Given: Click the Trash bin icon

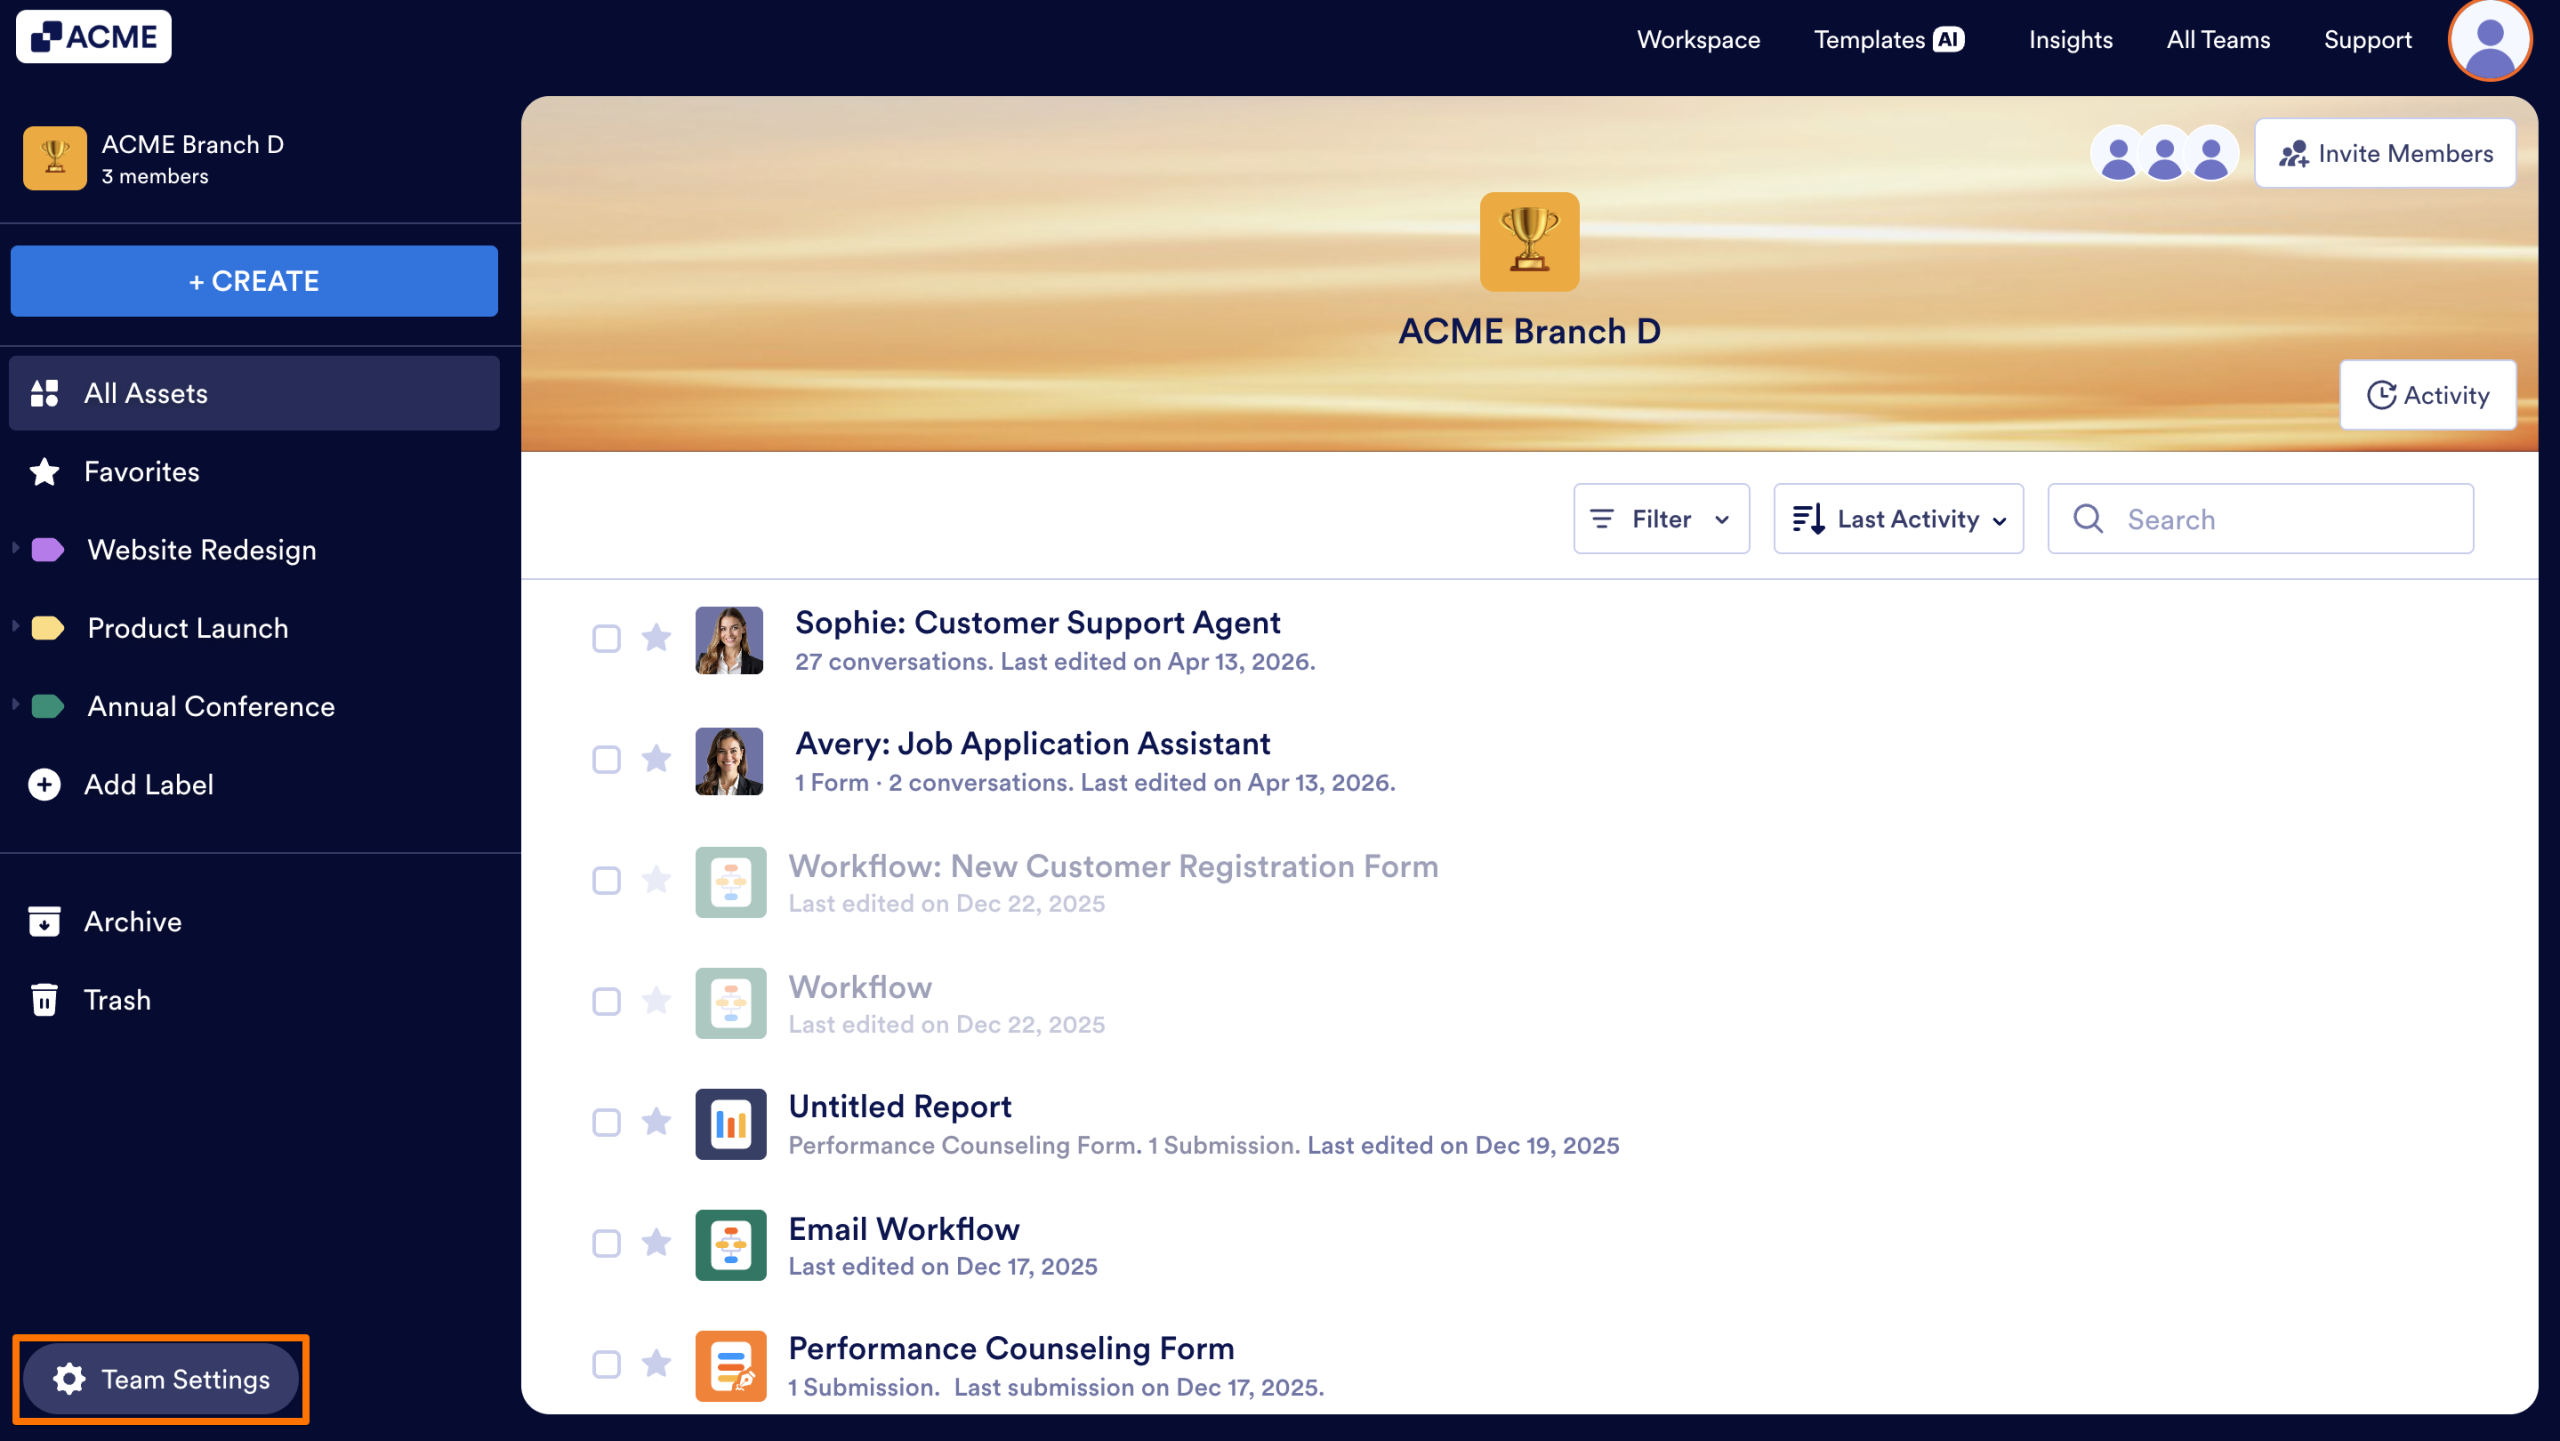Looking at the screenshot, I should pyautogui.click(x=44, y=1000).
